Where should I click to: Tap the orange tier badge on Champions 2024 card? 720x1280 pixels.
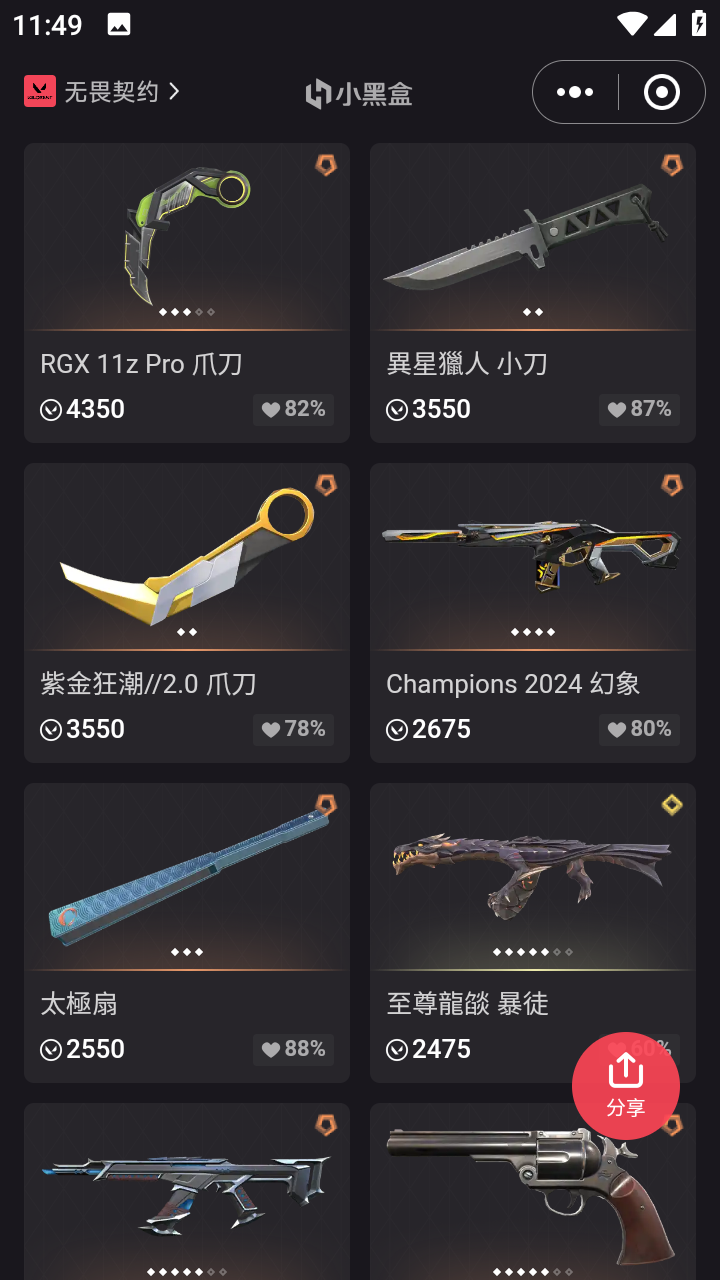tap(672, 485)
